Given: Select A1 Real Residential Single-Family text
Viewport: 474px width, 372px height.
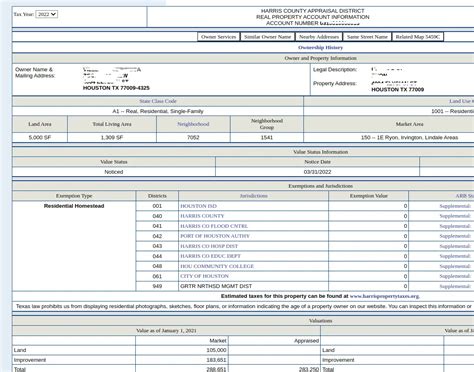Looking at the screenshot, I should click(x=158, y=111).
